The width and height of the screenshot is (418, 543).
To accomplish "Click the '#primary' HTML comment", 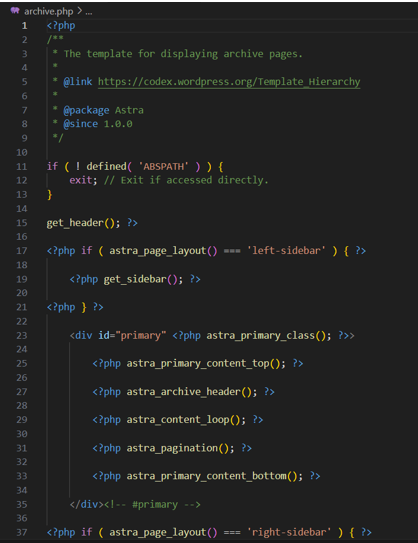I will tap(152, 505).
